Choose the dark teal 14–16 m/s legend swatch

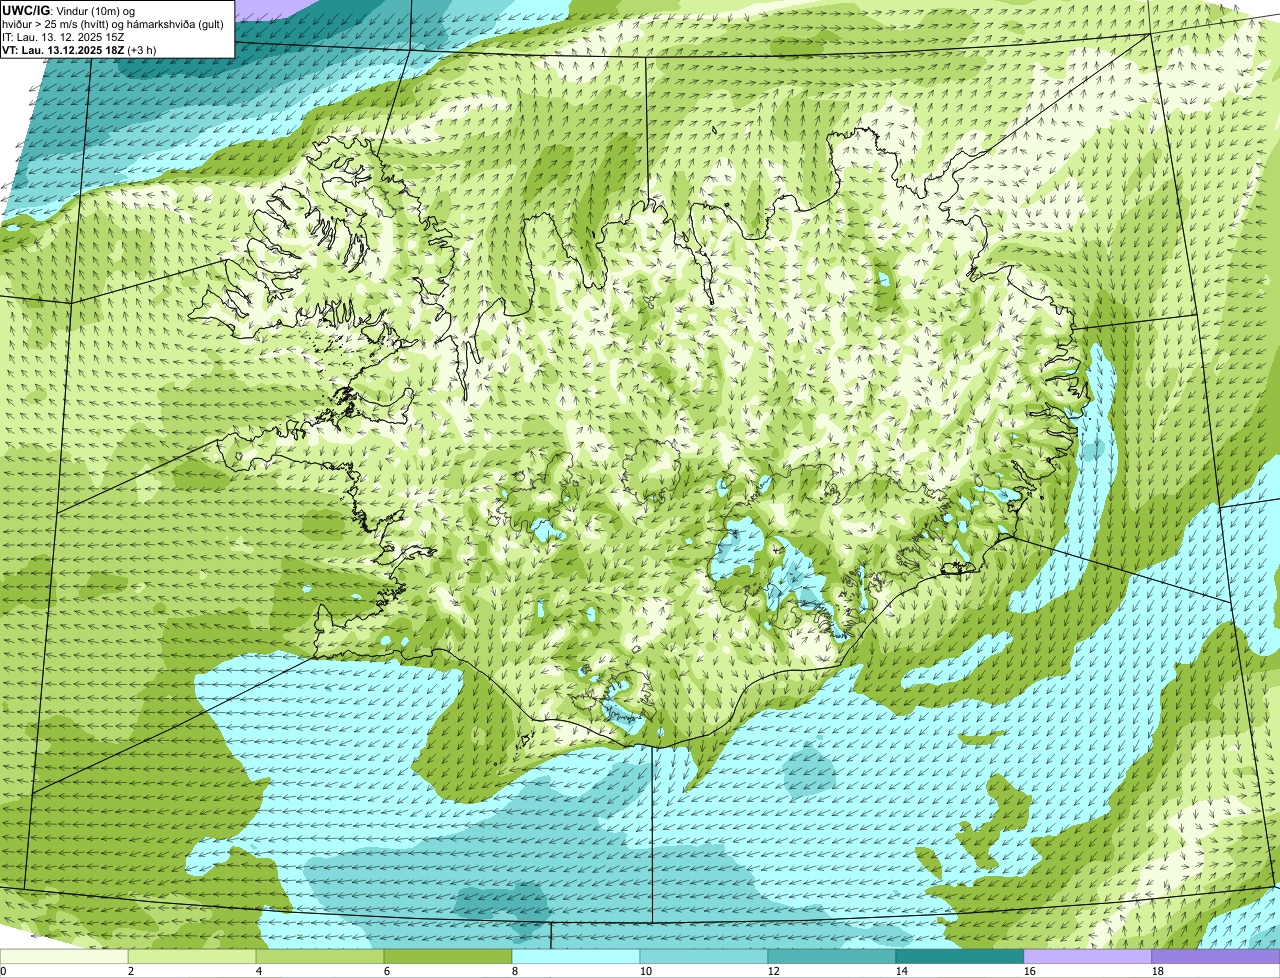(960, 957)
